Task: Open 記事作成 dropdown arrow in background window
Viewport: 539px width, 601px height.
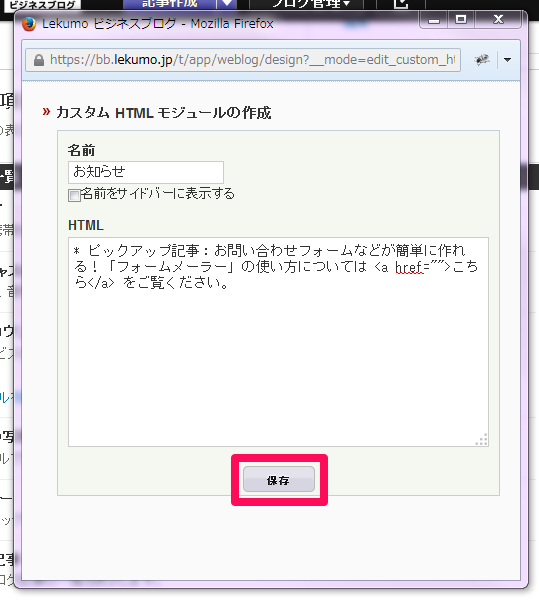Action: pos(227,4)
